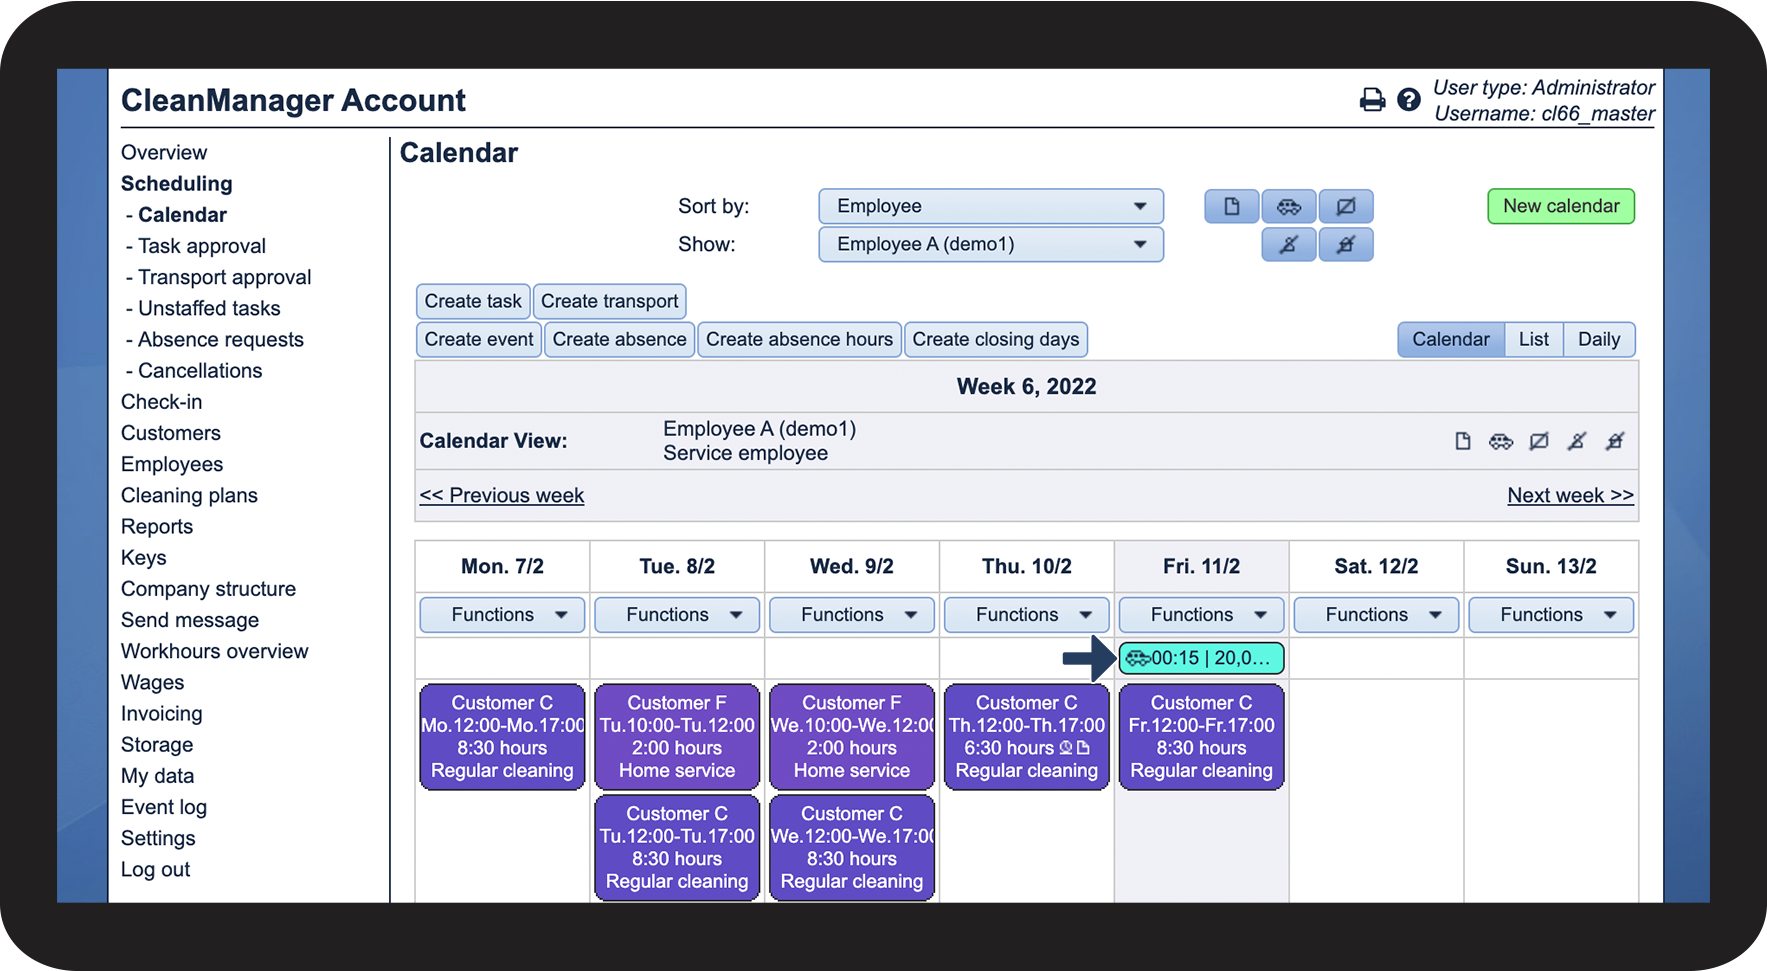Screen dimensions: 1767x971
Task: Switch to the List view tab
Action: [1534, 339]
